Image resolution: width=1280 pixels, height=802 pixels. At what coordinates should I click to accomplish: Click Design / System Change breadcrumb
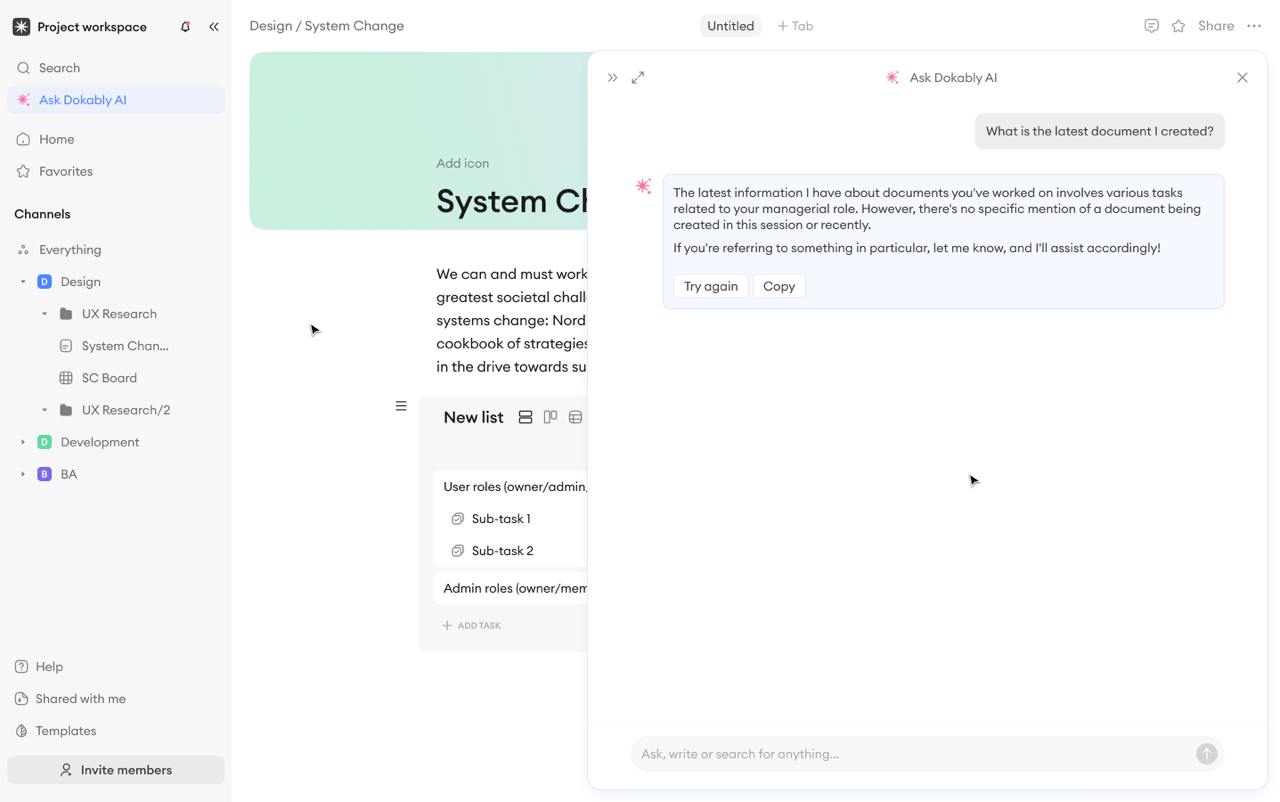click(x=327, y=26)
